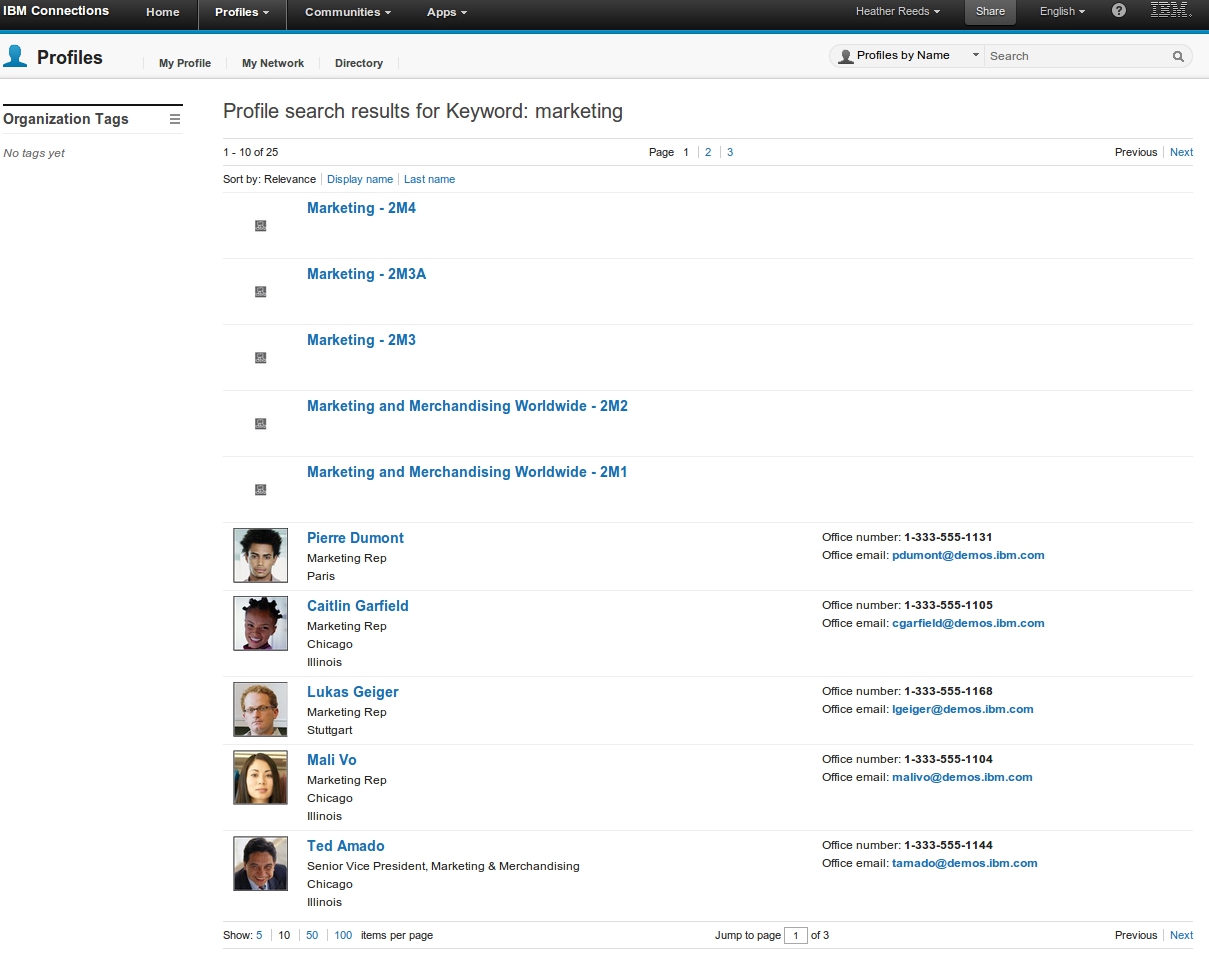The image size is (1209, 956).
Task: Open the Organization Tags menu icon
Action: [175, 117]
